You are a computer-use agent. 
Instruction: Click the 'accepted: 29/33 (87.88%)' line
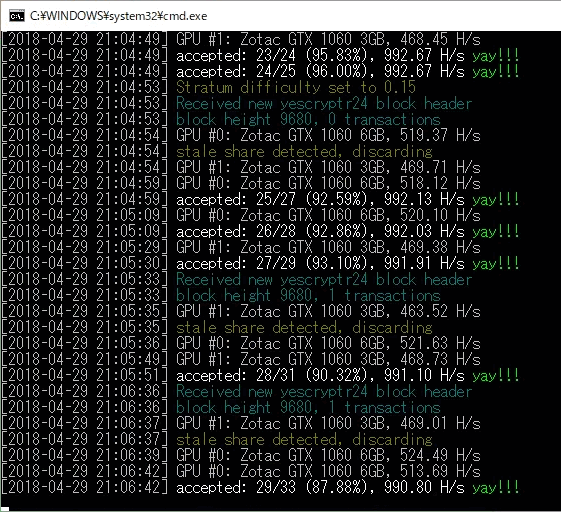click(x=260, y=487)
